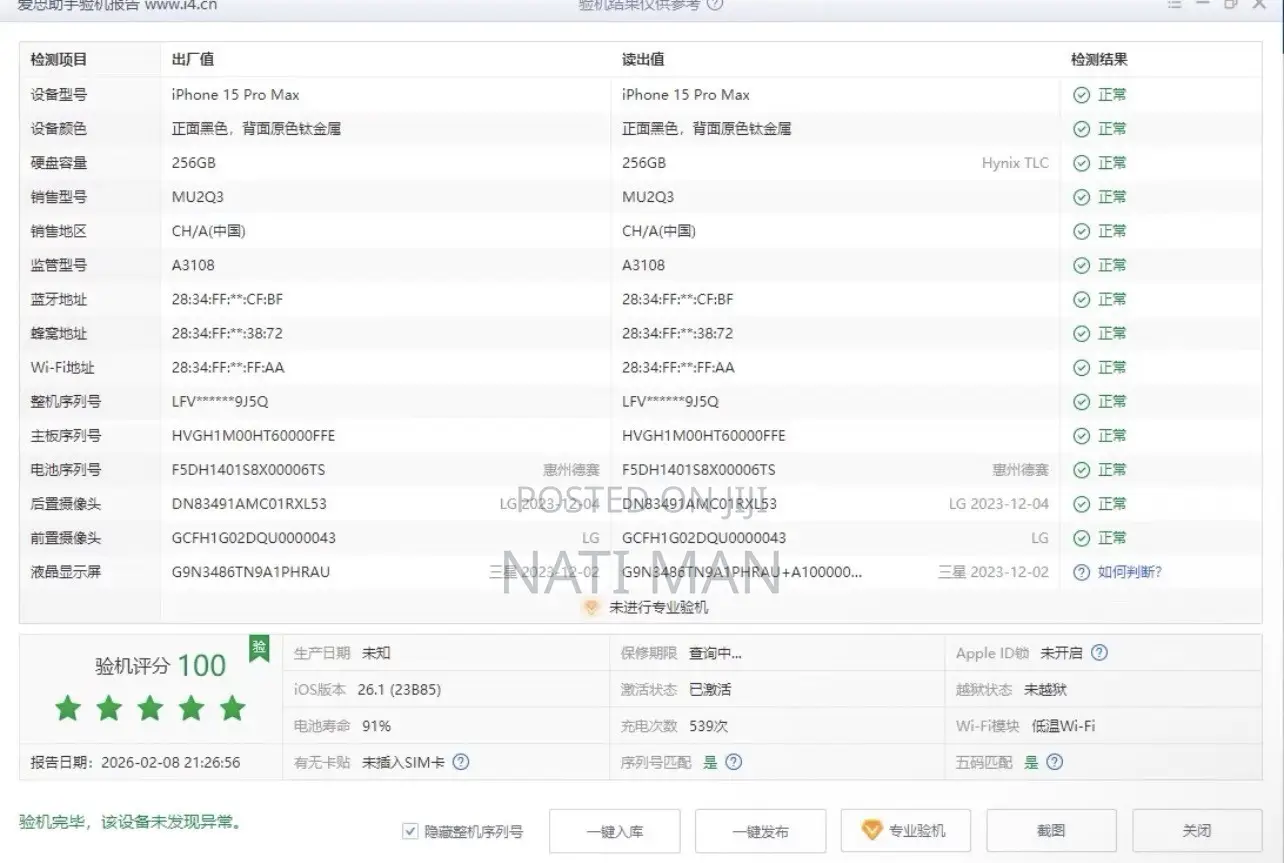Click the 验机评分 100 score

coord(161,666)
